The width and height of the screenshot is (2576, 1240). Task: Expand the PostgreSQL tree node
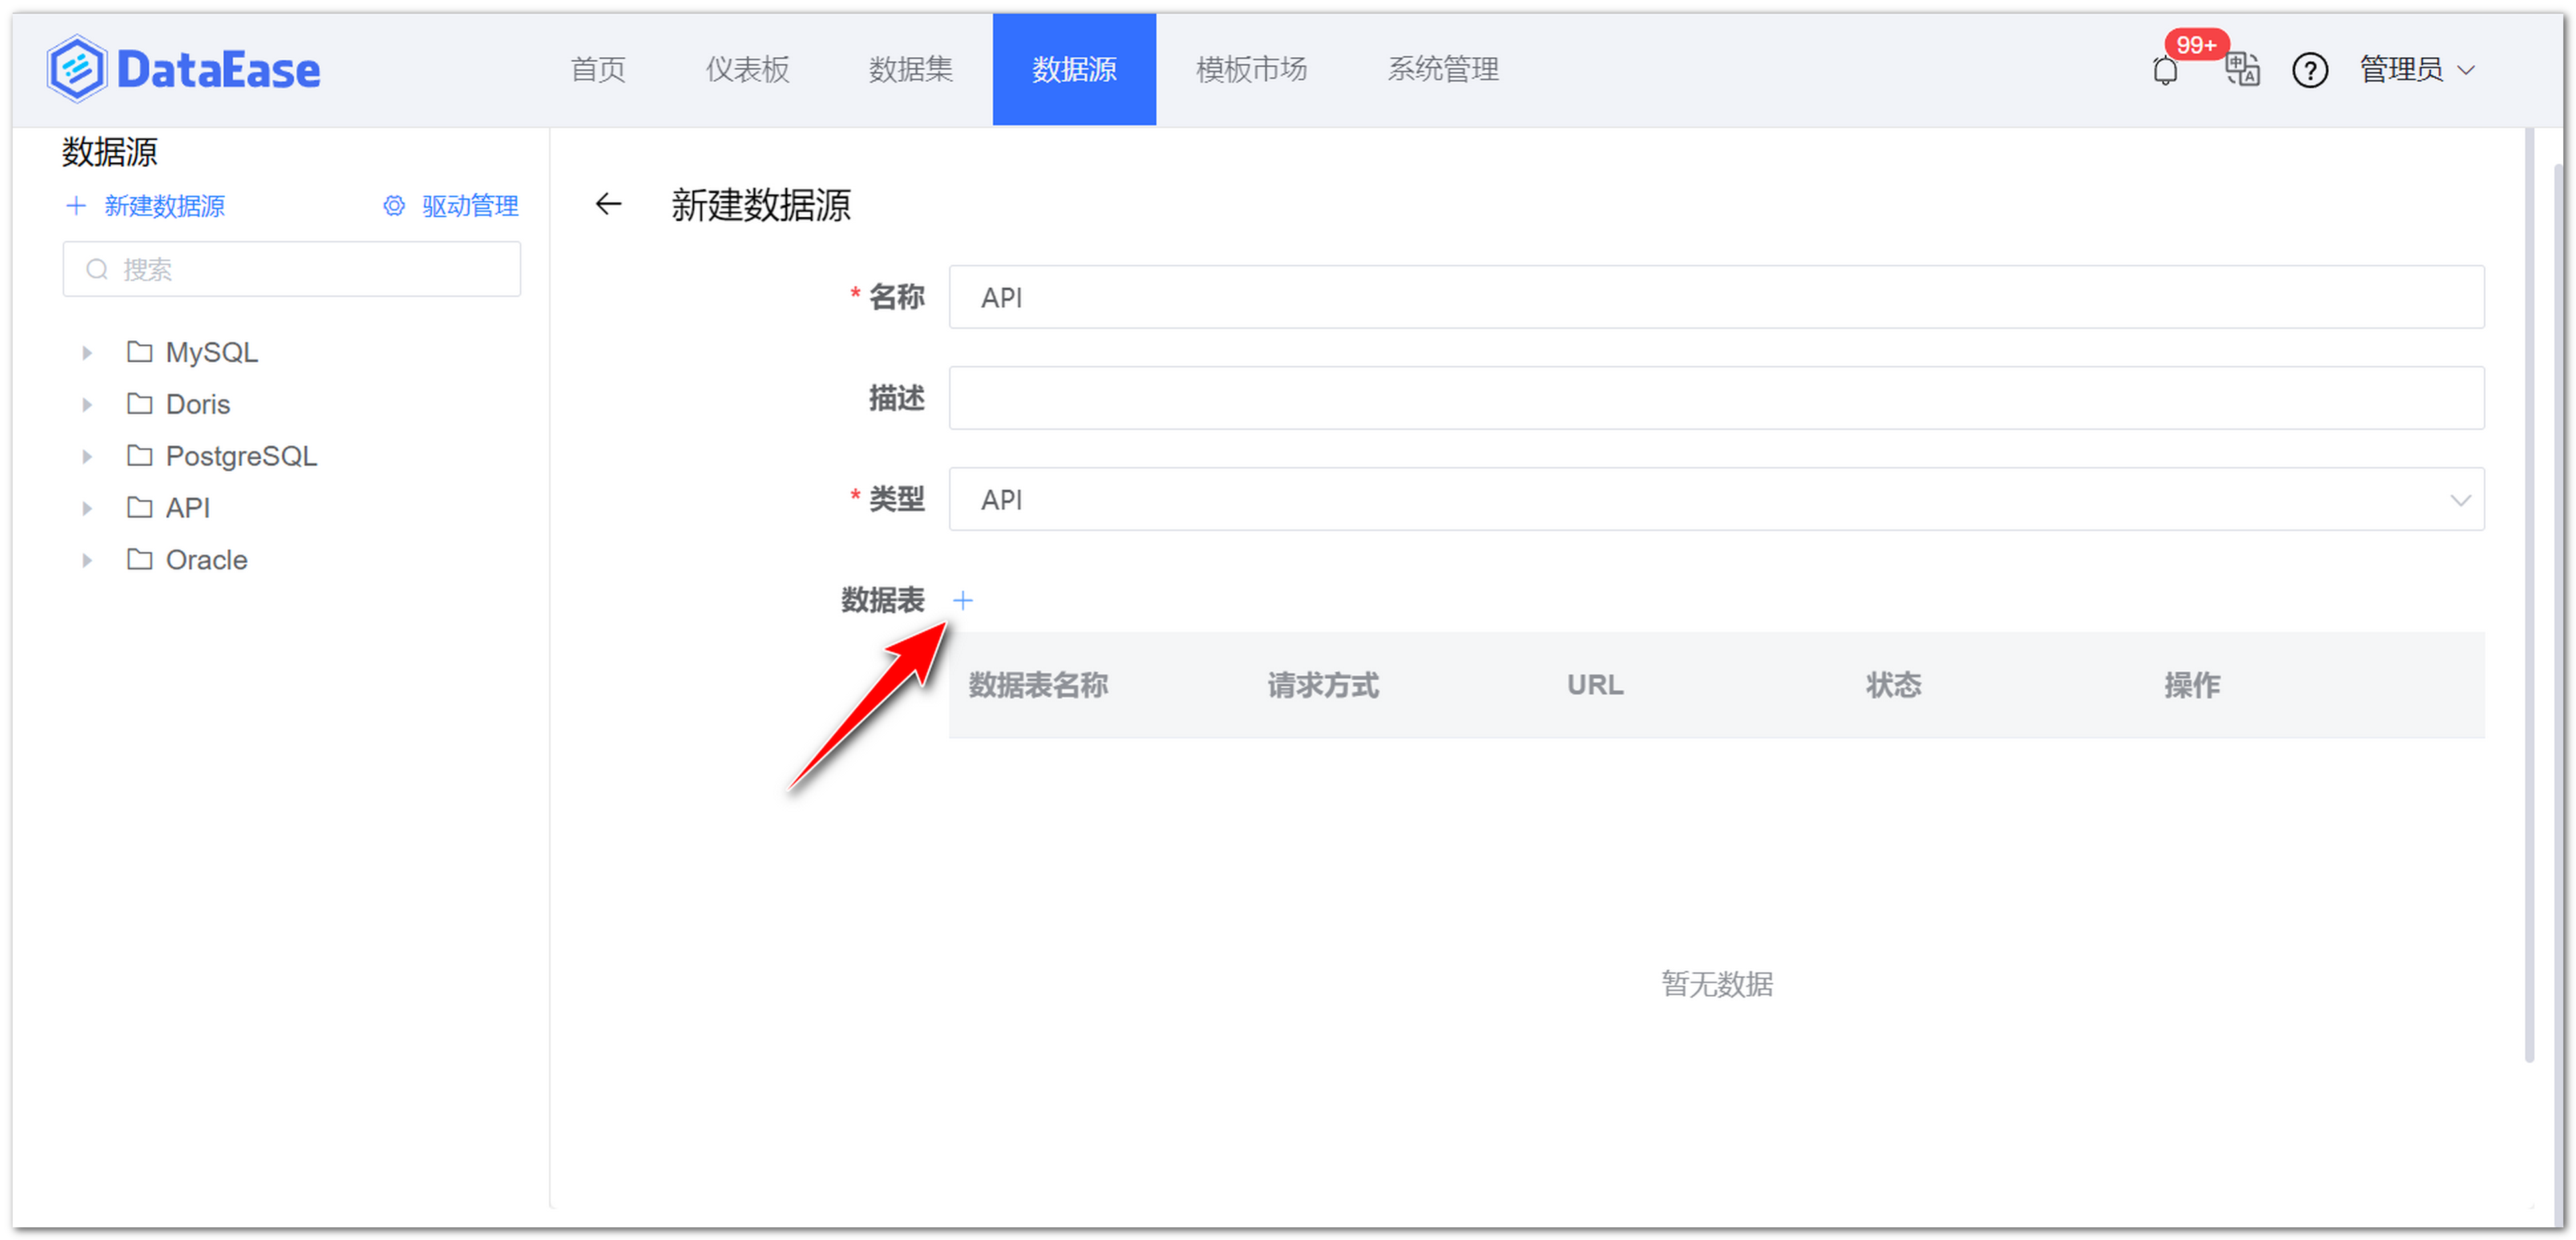coord(86,456)
